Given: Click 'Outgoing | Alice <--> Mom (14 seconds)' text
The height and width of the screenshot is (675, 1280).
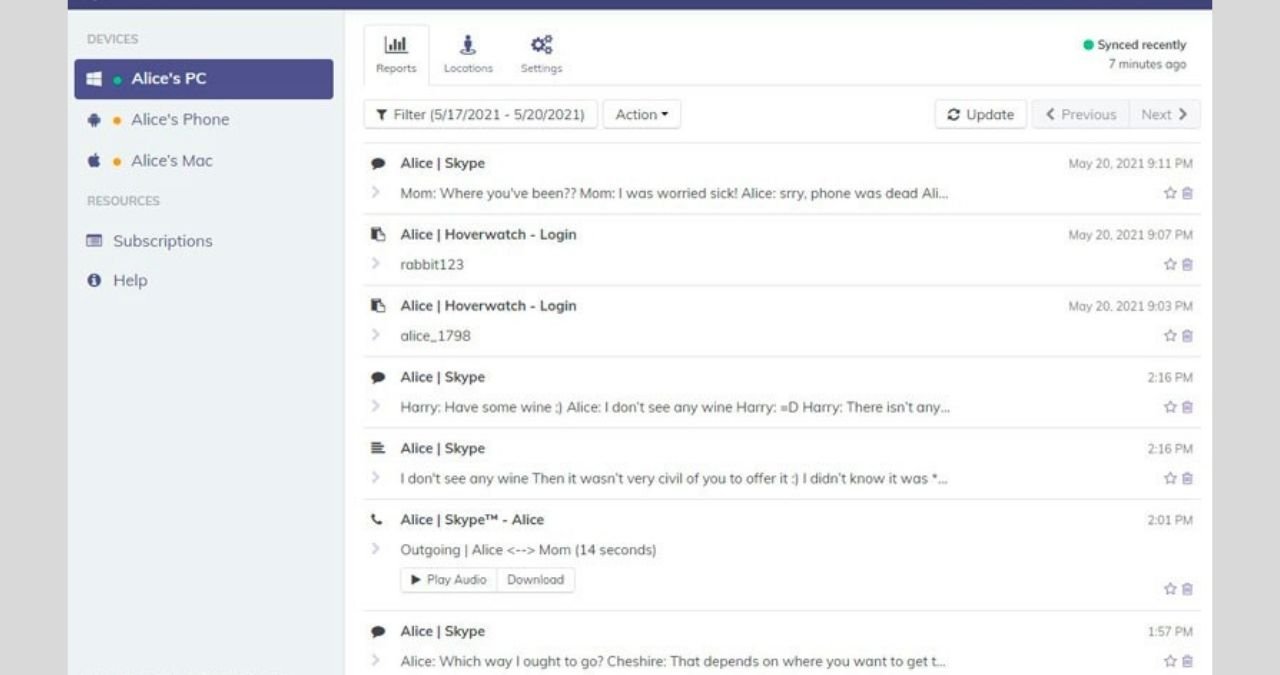Looking at the screenshot, I should pos(528,550).
